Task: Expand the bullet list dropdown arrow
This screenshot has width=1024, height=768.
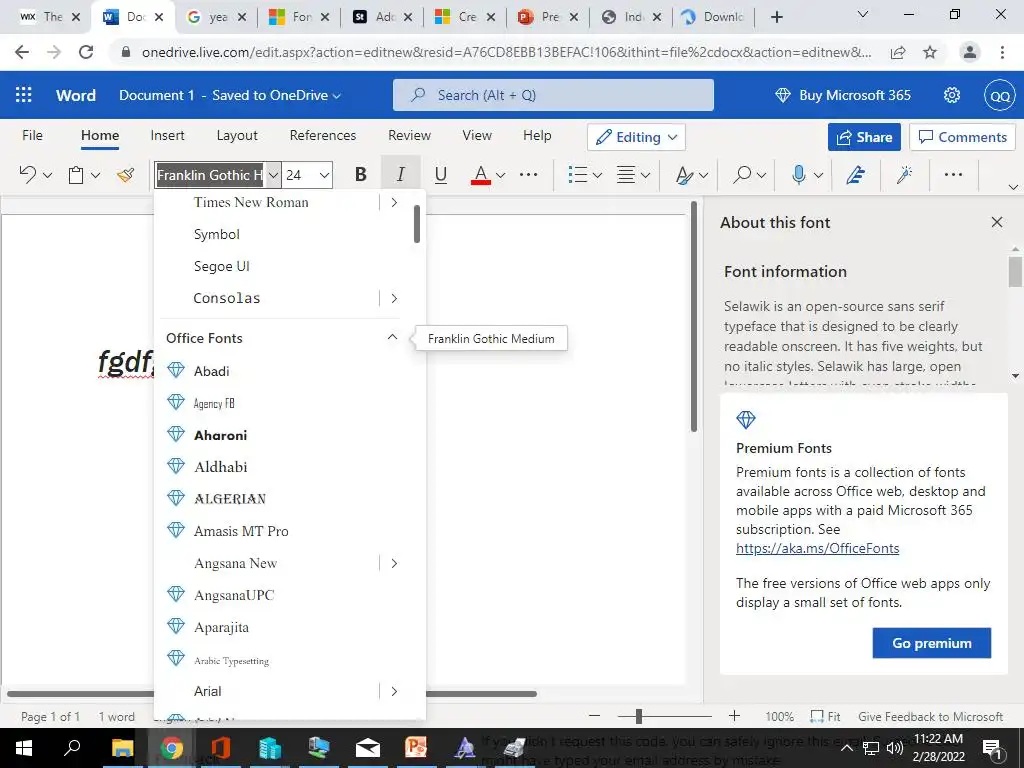Action: click(597, 175)
